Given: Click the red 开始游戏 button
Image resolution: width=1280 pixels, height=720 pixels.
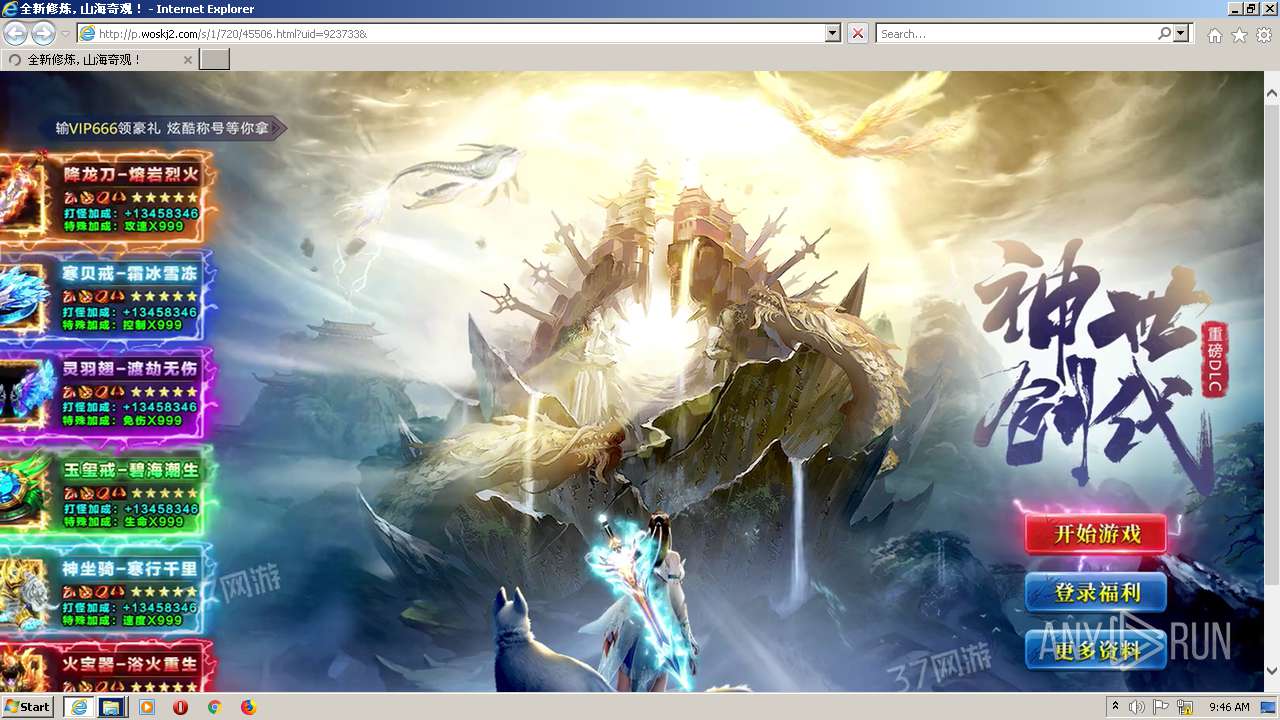Looking at the screenshot, I should (1097, 534).
